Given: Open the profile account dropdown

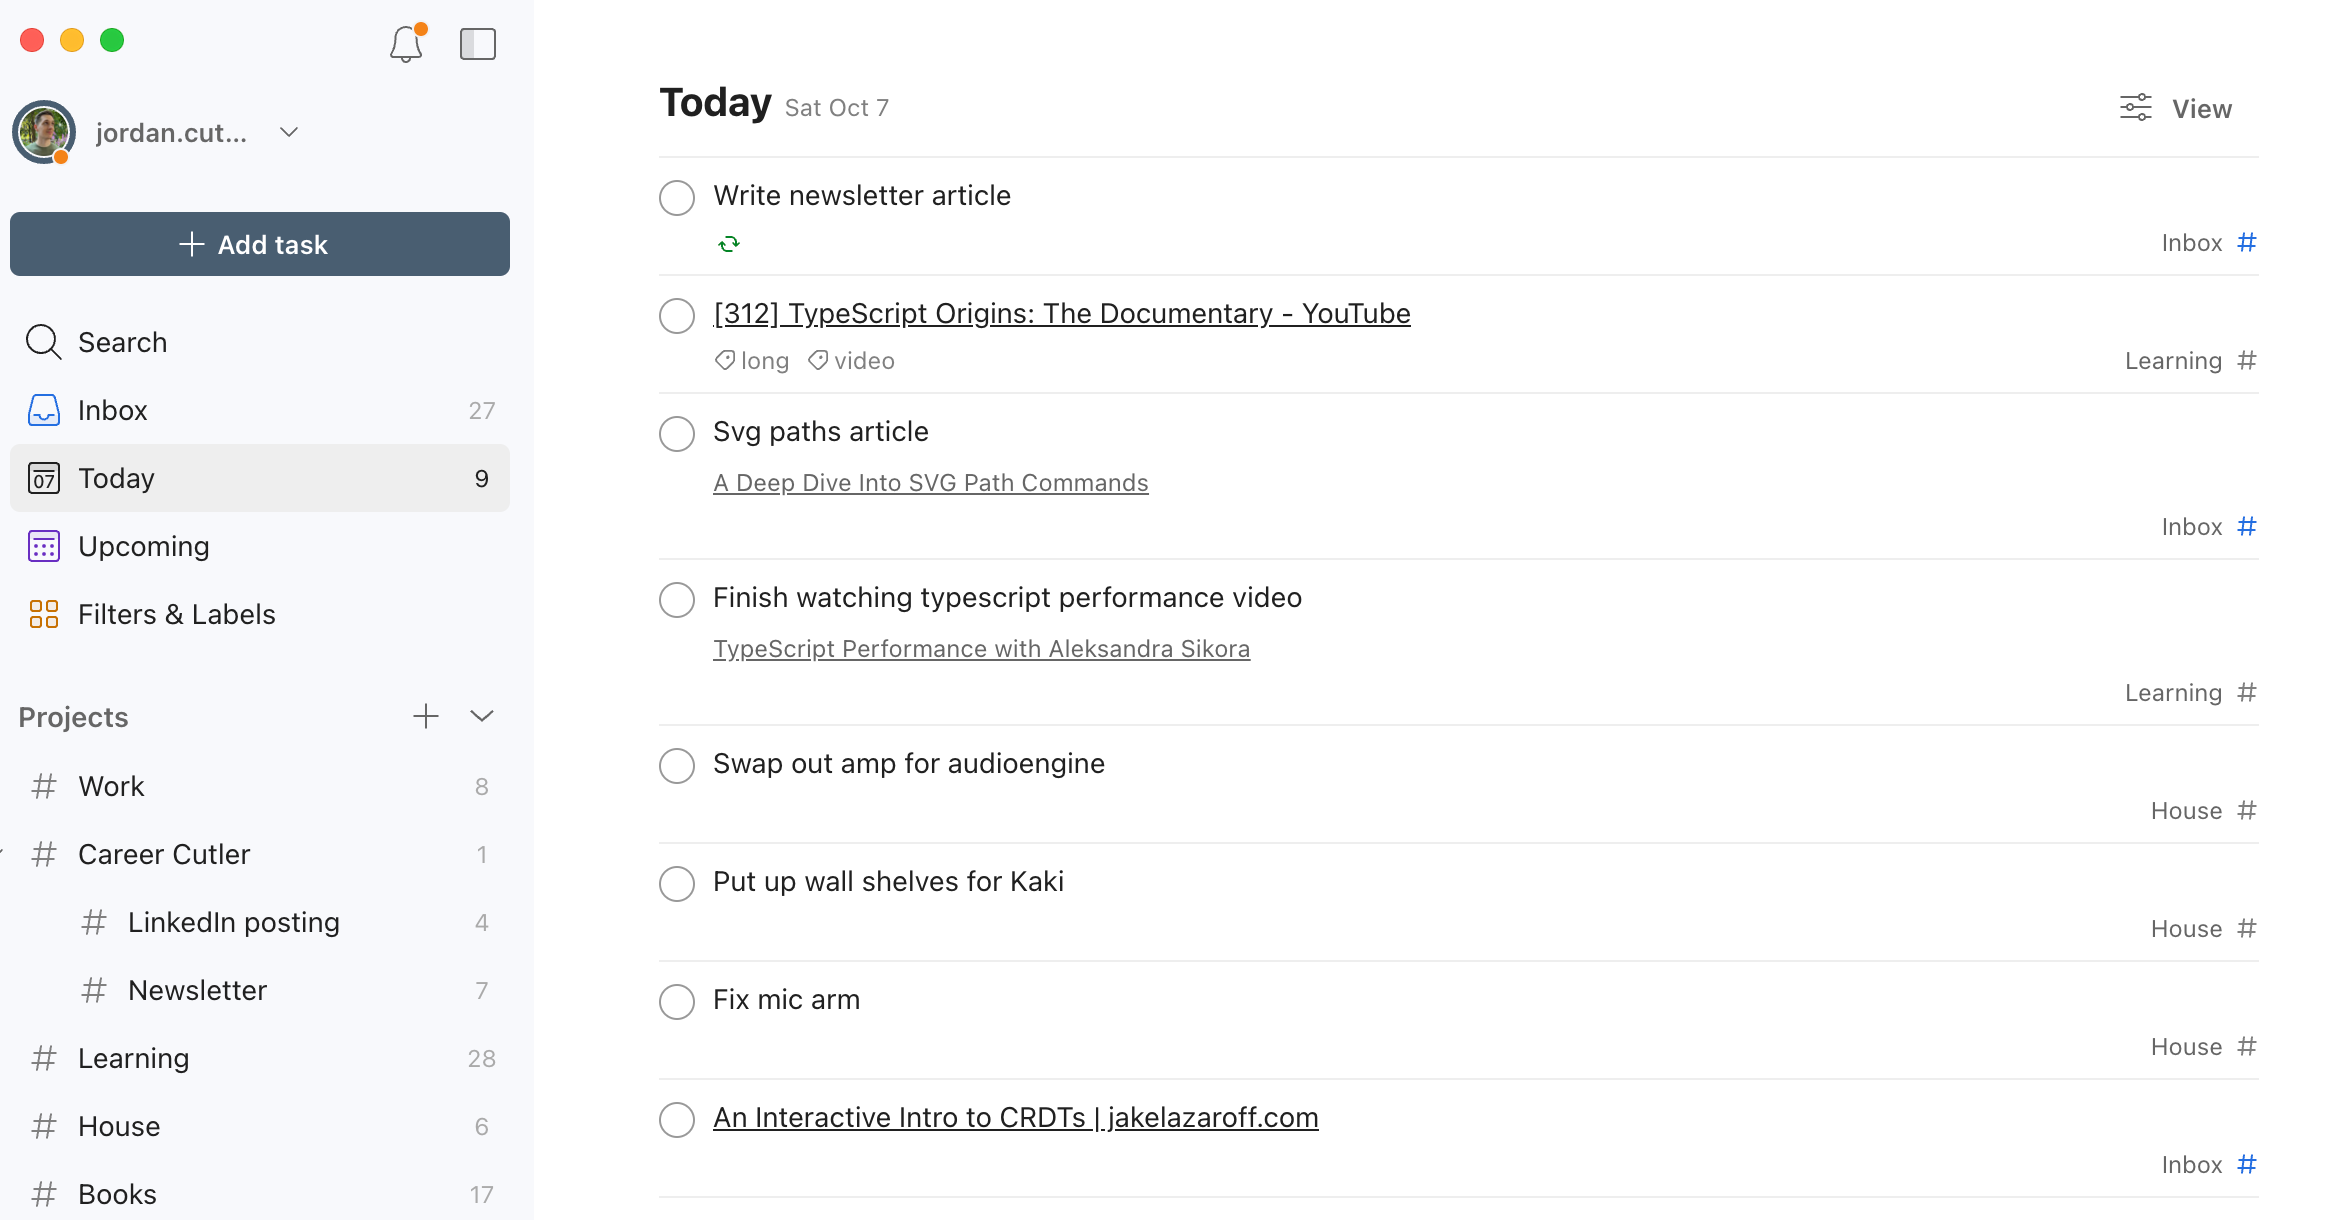Looking at the screenshot, I should 289,131.
